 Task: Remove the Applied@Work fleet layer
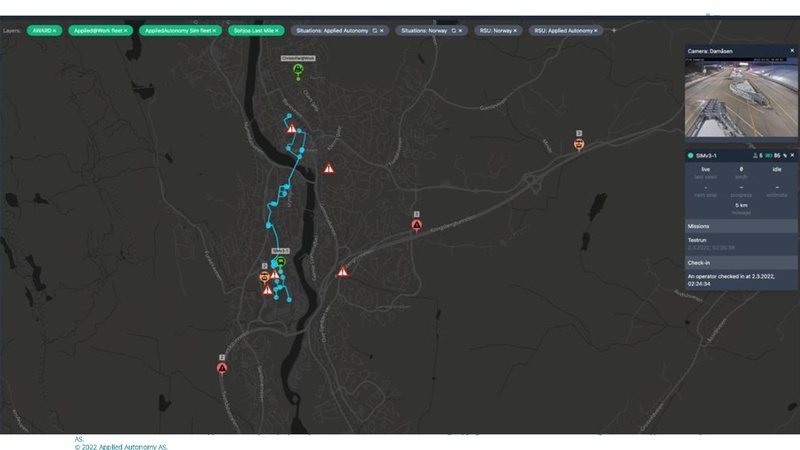click(x=127, y=31)
